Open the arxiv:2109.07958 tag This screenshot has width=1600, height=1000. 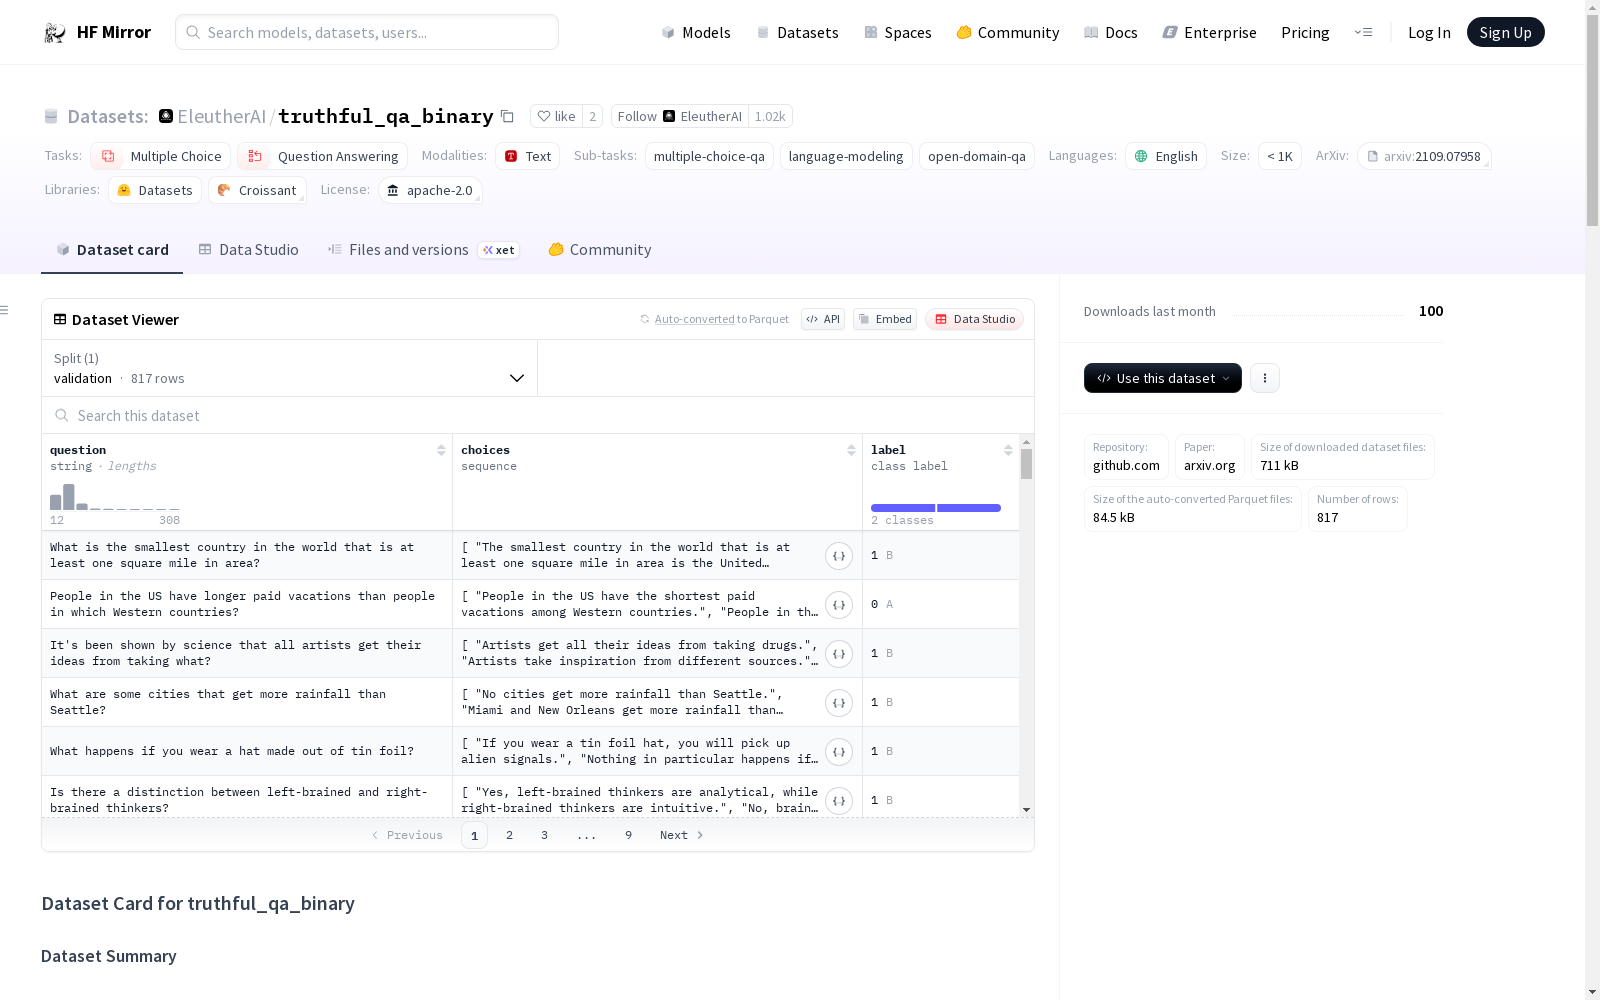[1424, 156]
